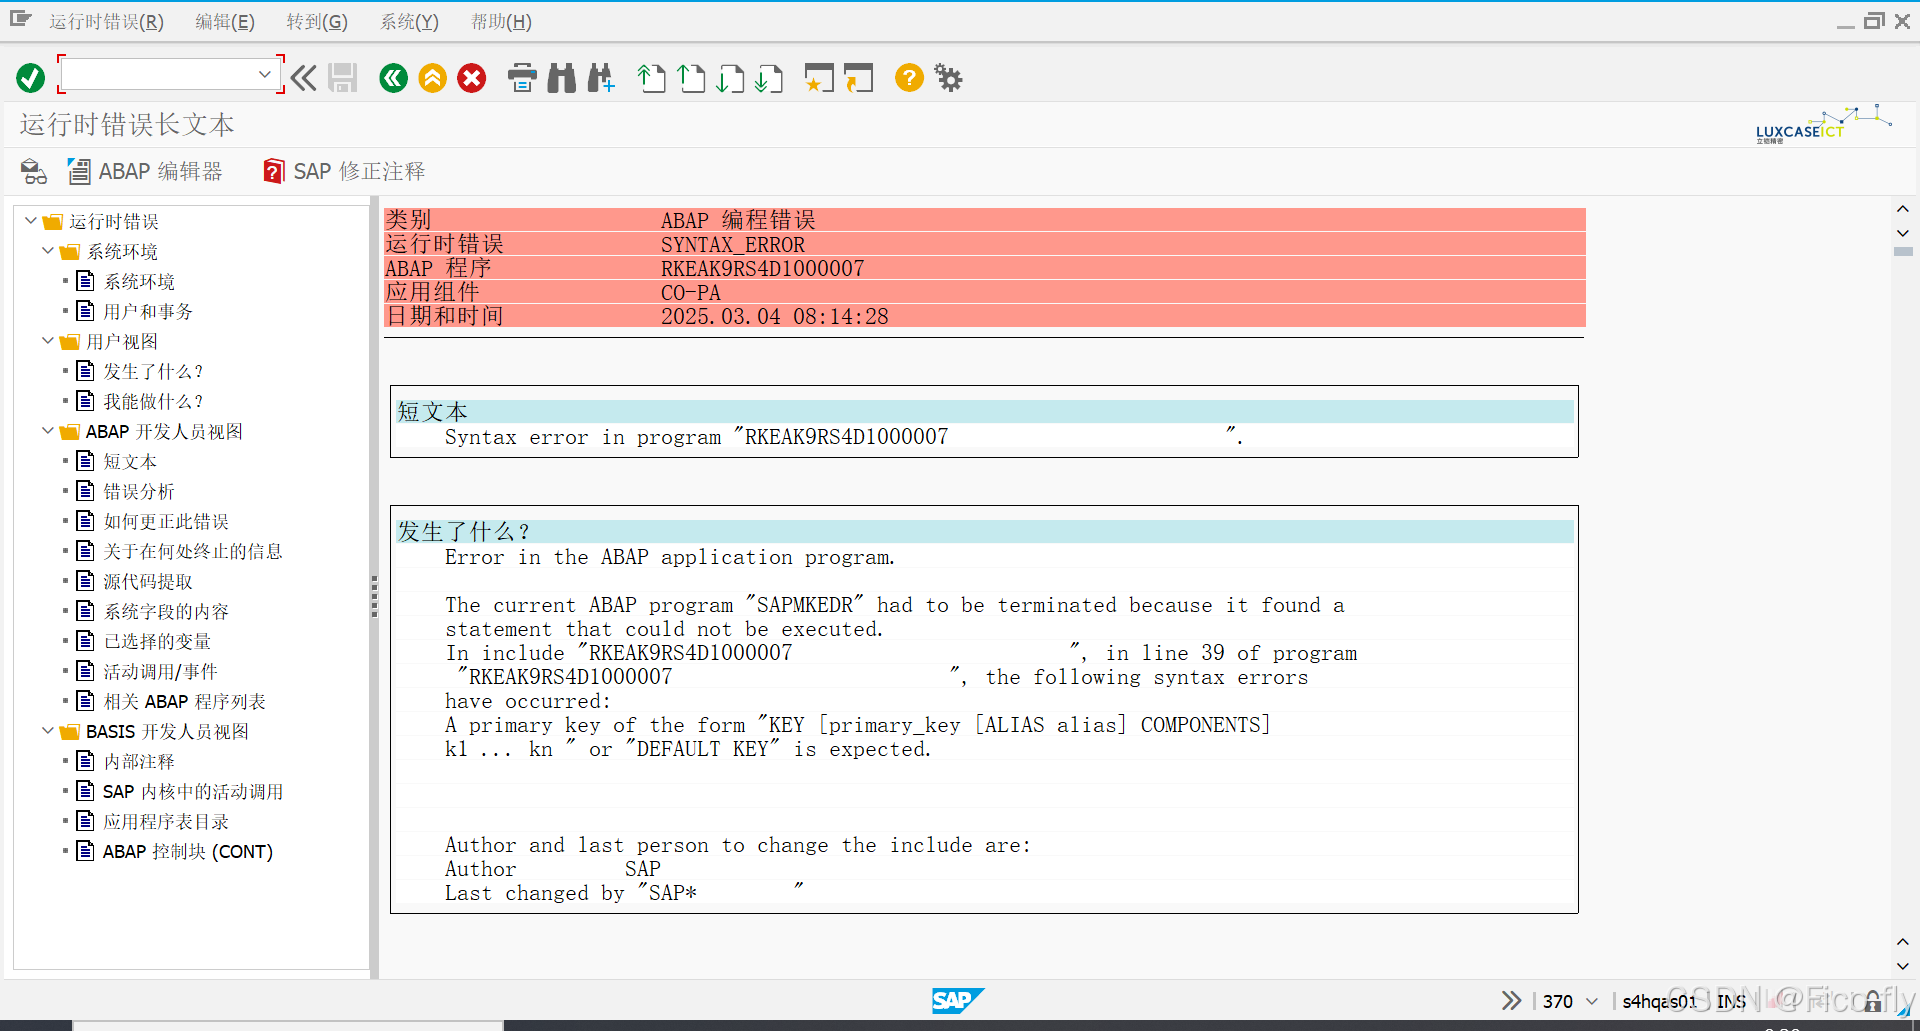1920x1031 pixels.
Task: Click the Last Page icon
Action: tap(769, 78)
